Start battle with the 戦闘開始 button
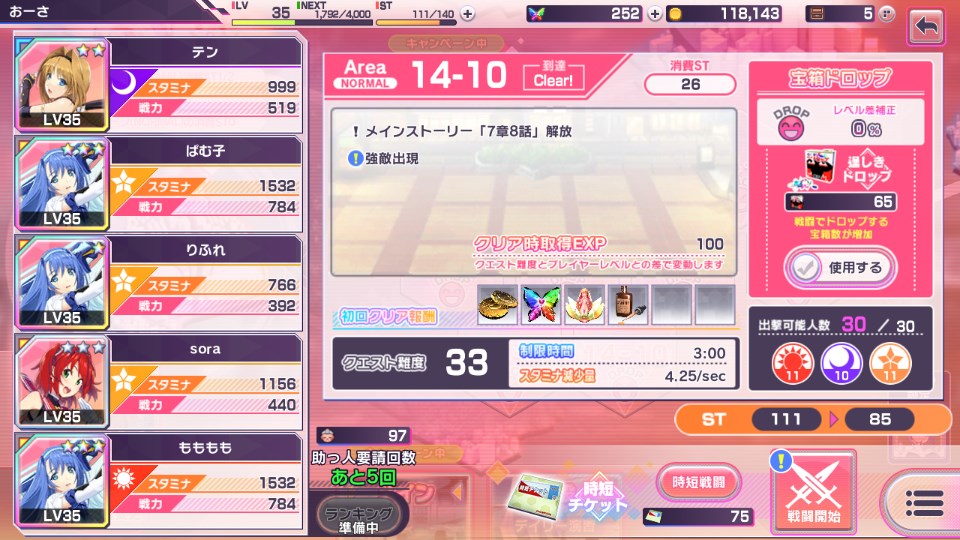 (814, 492)
